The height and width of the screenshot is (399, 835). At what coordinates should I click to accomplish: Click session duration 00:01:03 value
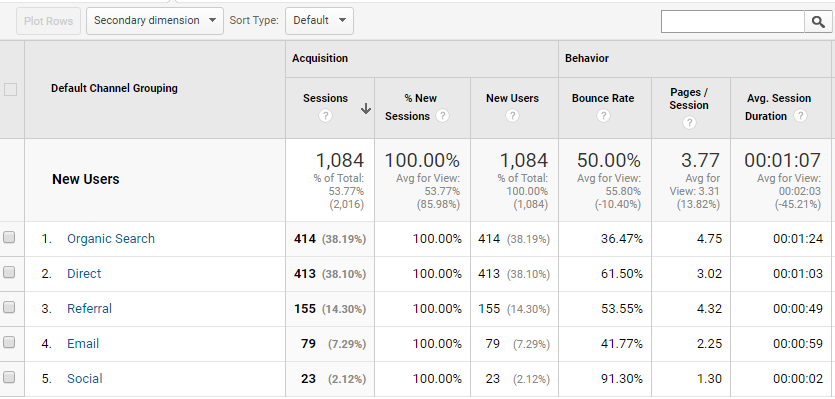pyautogui.click(x=798, y=274)
